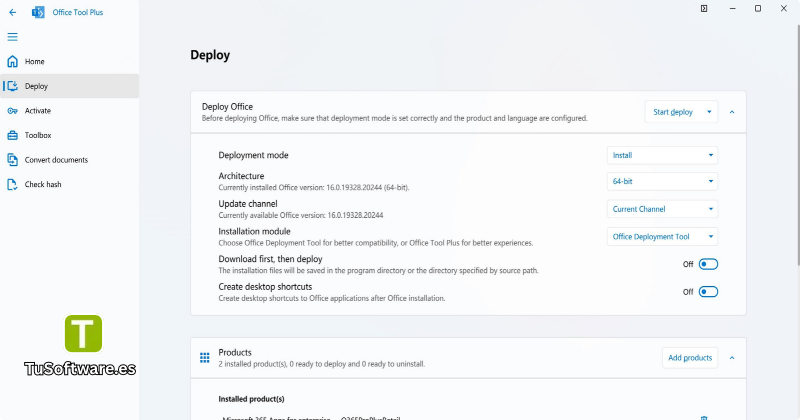This screenshot has height=420, width=800.
Task: Click Products section title
Action: click(x=235, y=353)
